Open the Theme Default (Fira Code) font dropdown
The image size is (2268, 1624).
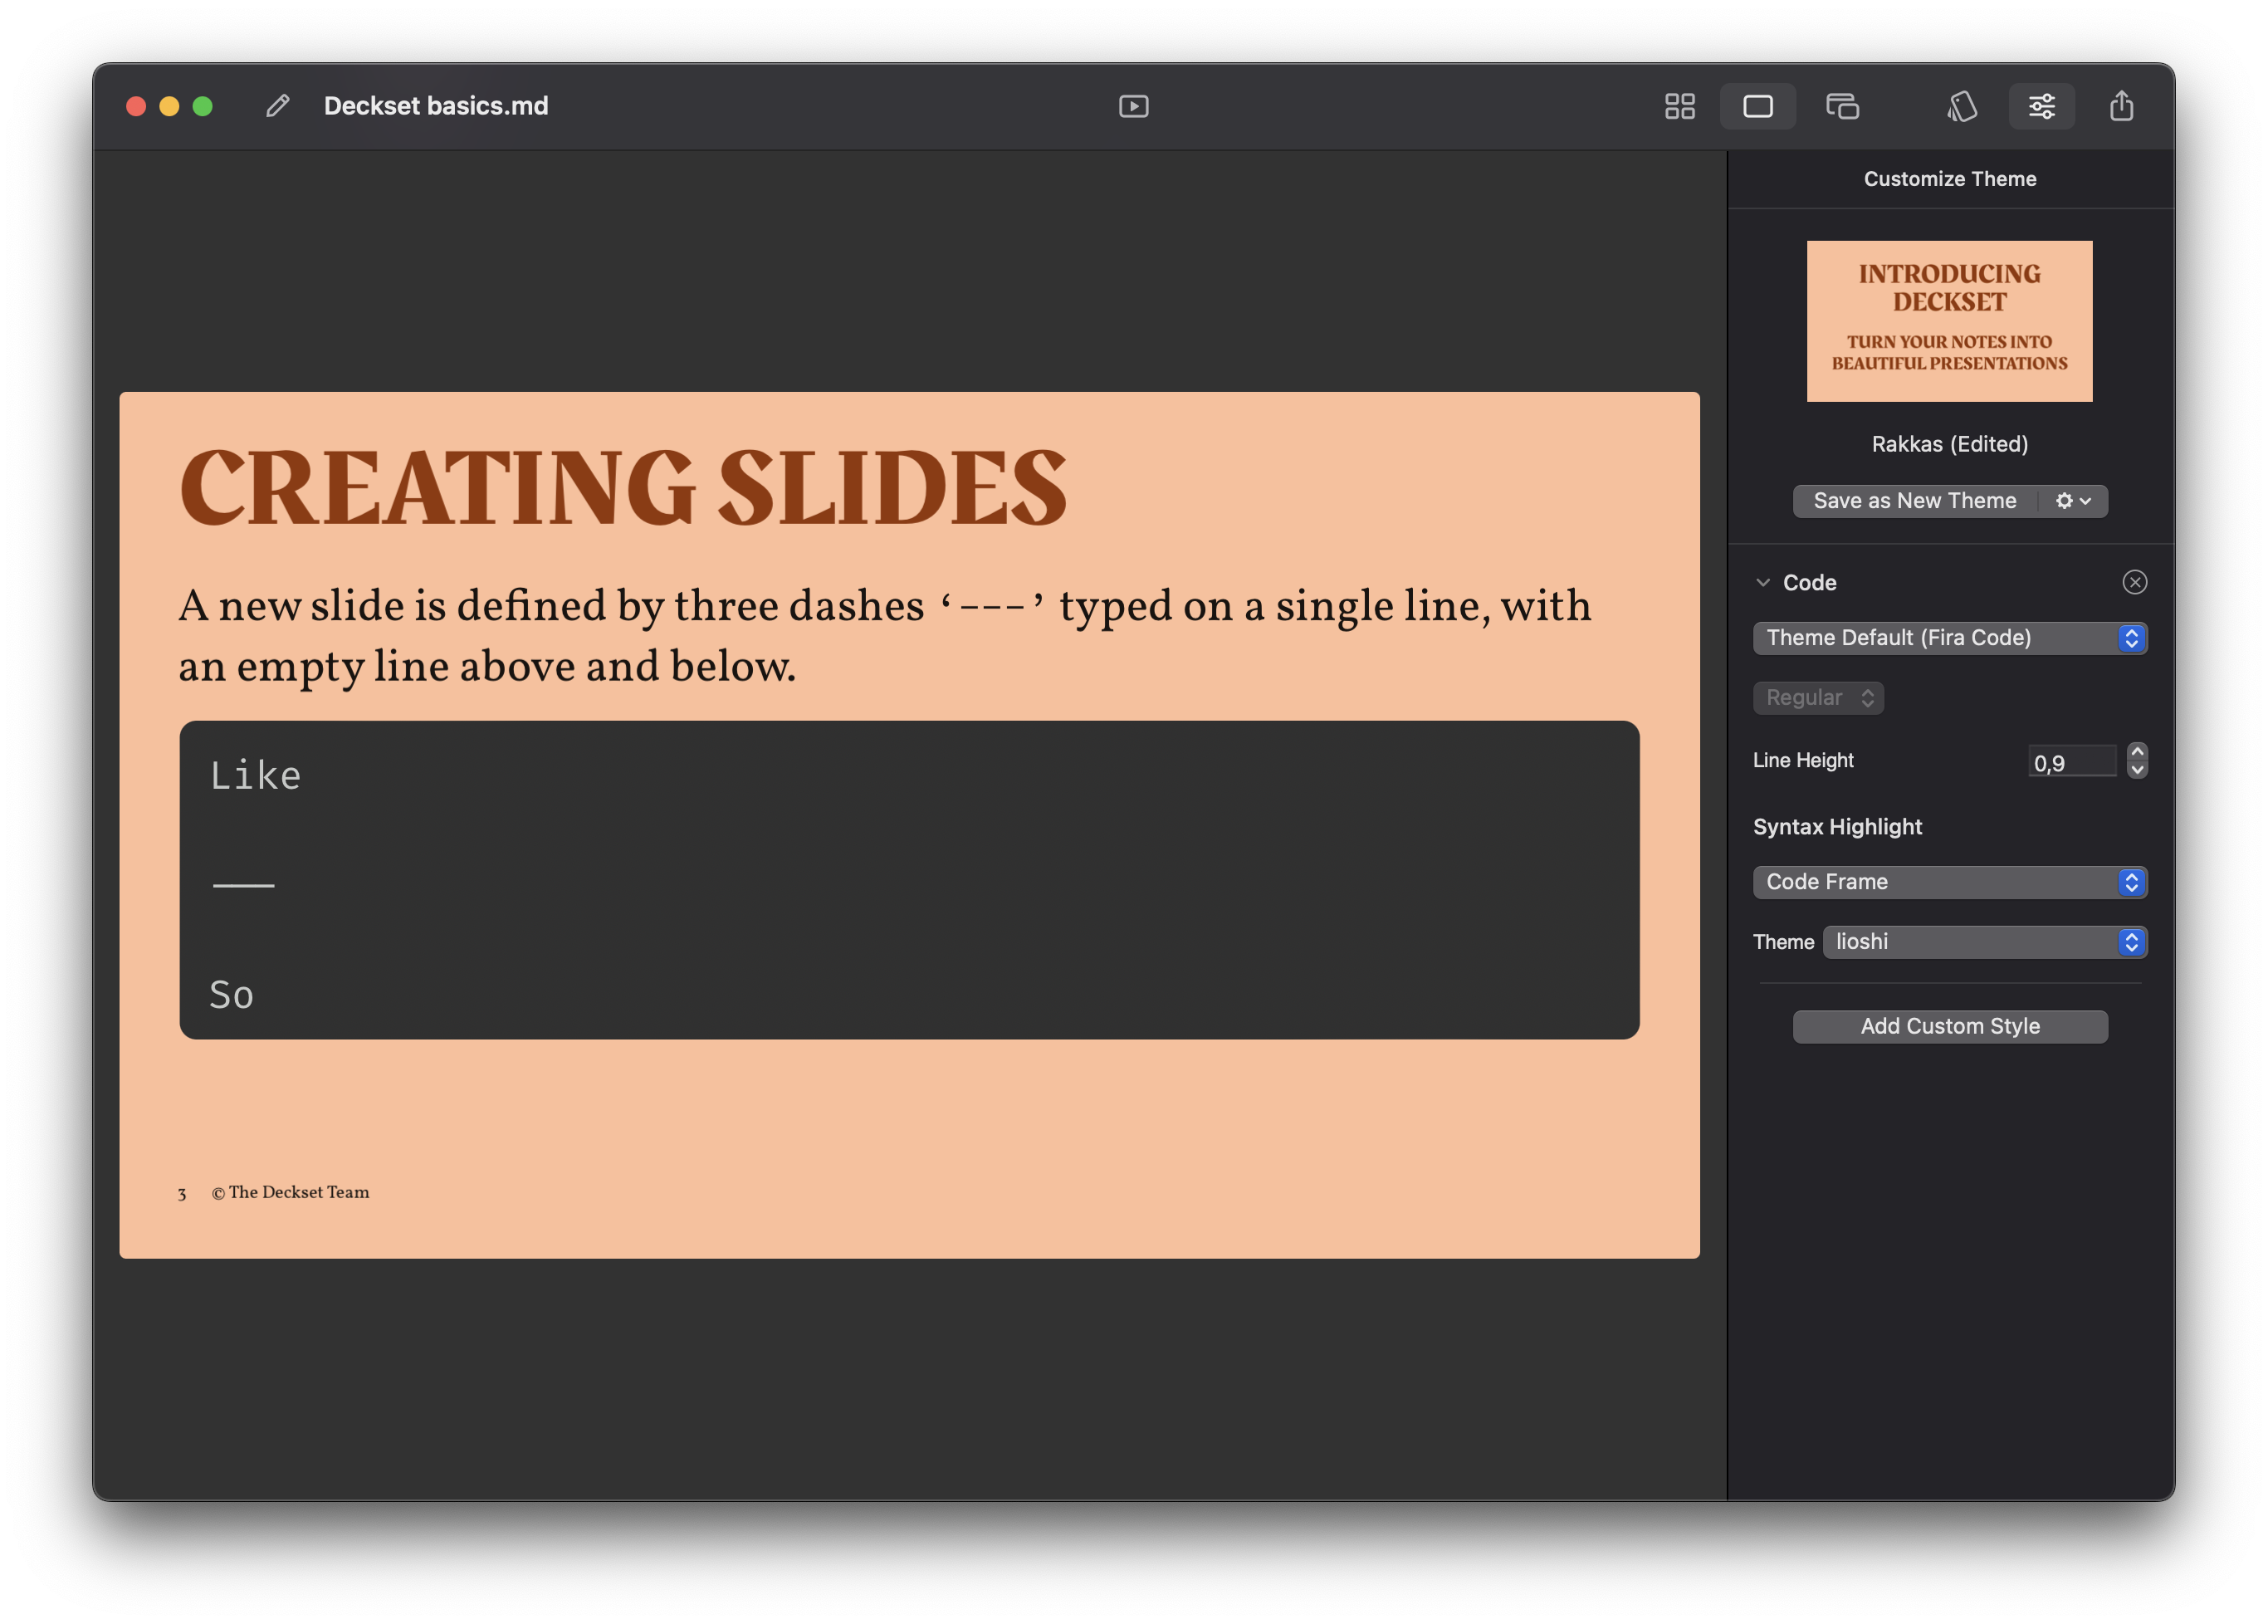click(x=1949, y=638)
